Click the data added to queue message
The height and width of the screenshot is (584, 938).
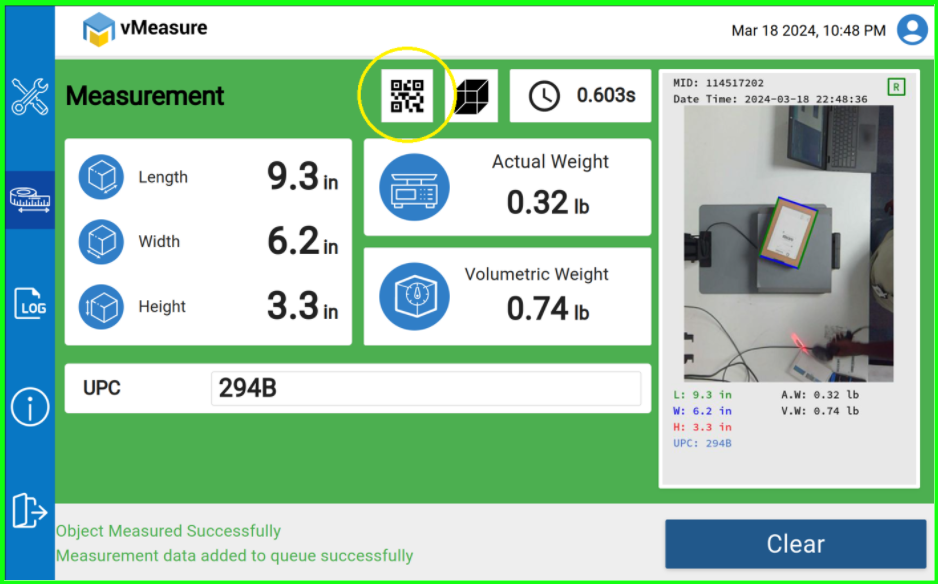tap(234, 556)
